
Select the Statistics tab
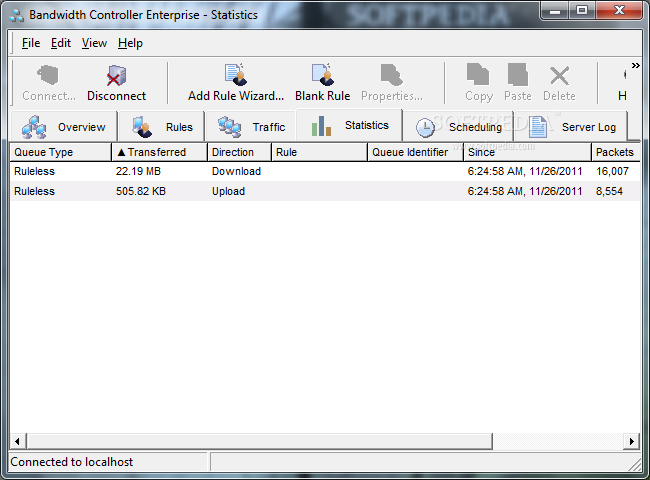click(349, 125)
